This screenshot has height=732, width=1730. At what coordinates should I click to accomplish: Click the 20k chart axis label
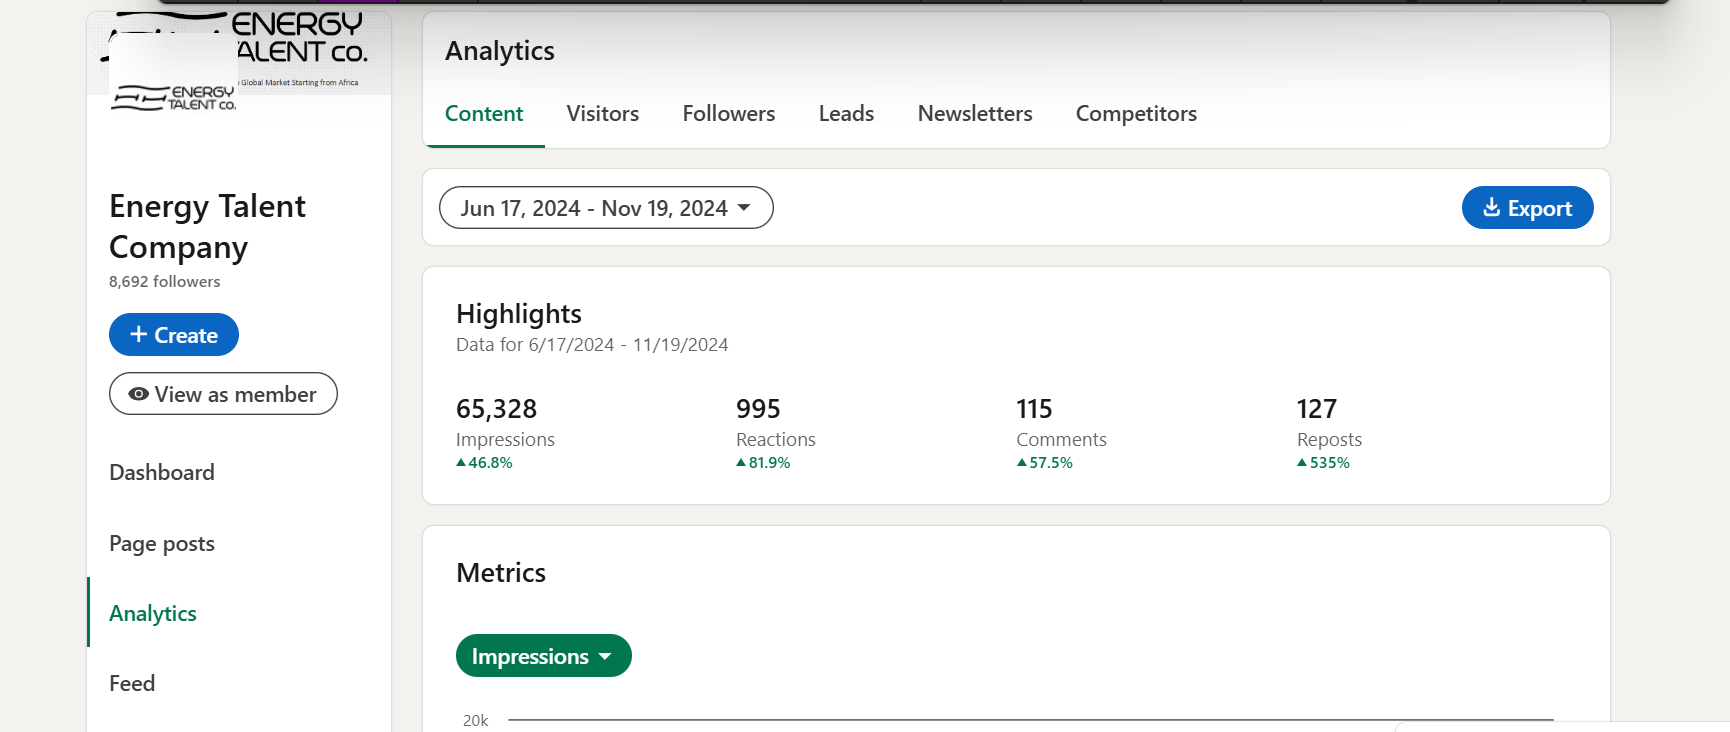[475, 720]
